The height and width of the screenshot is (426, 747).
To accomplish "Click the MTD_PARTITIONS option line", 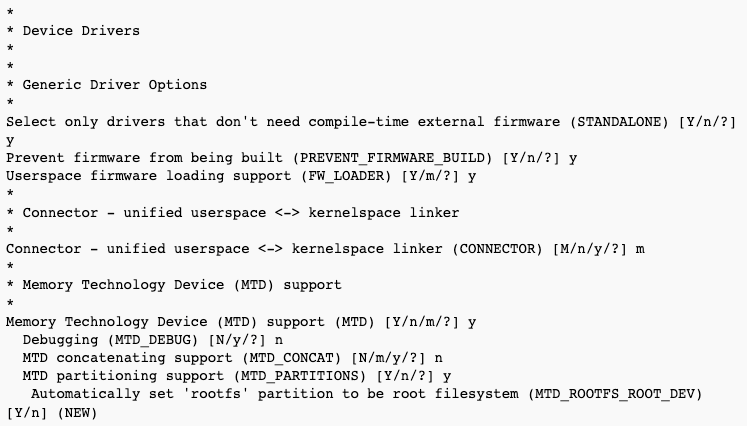I will point(237,376).
